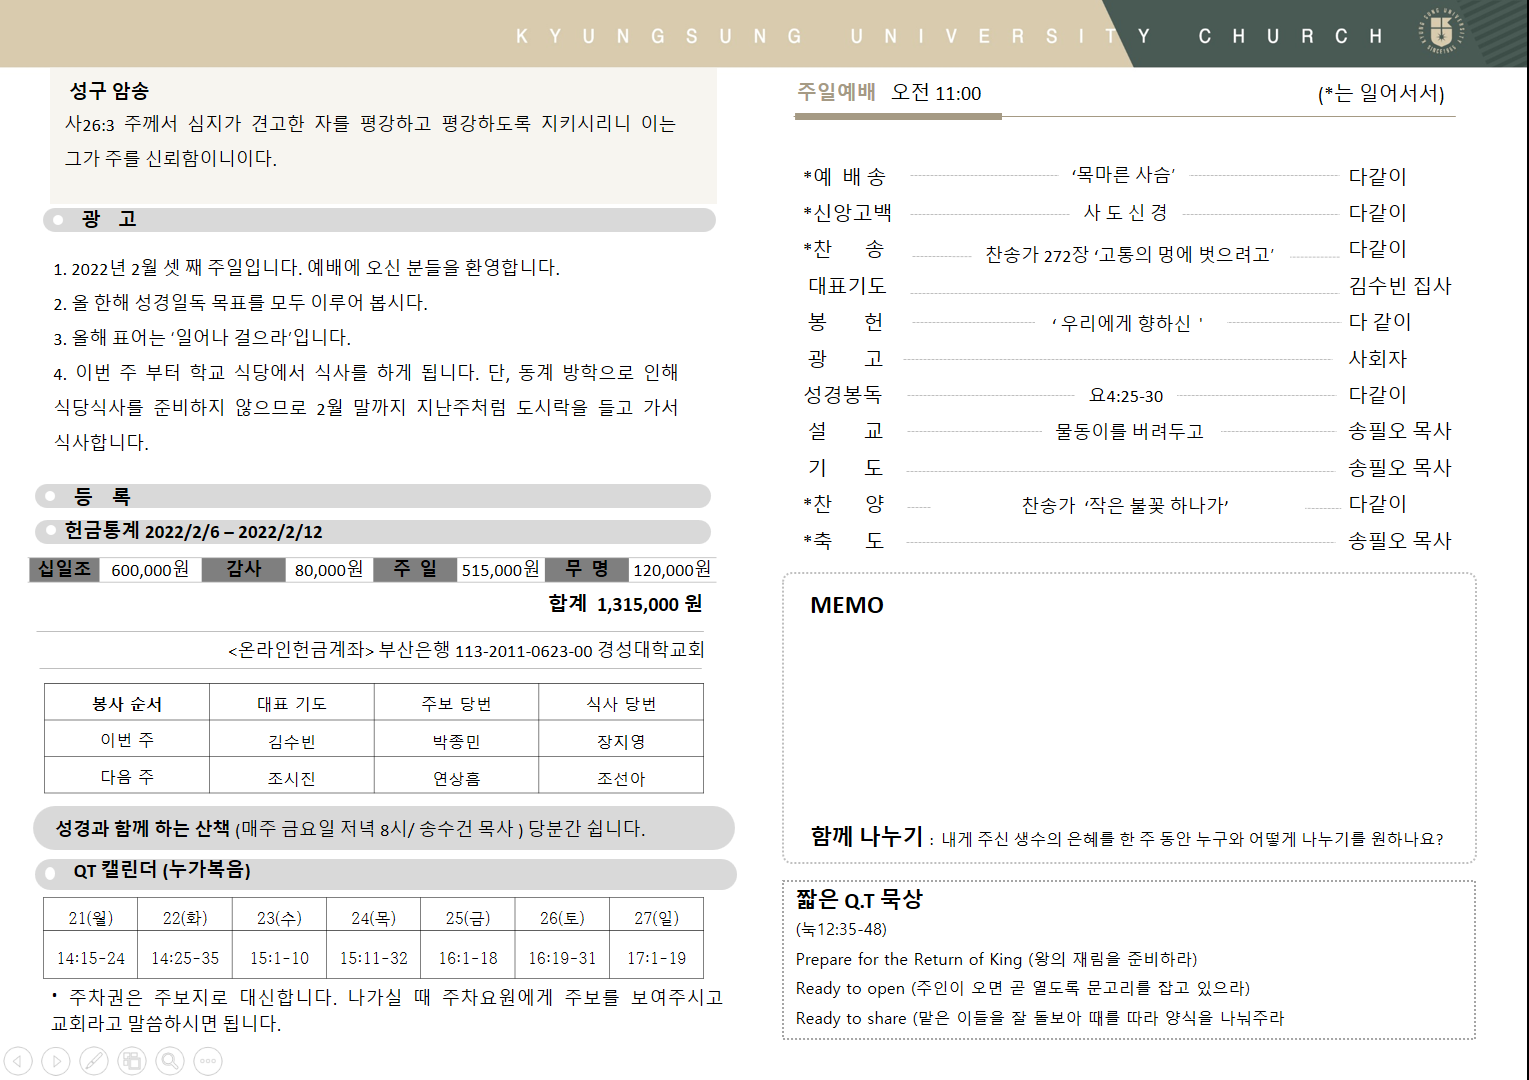Select the '80,000원' amount cell
1529x1080 pixels.
click(x=329, y=569)
